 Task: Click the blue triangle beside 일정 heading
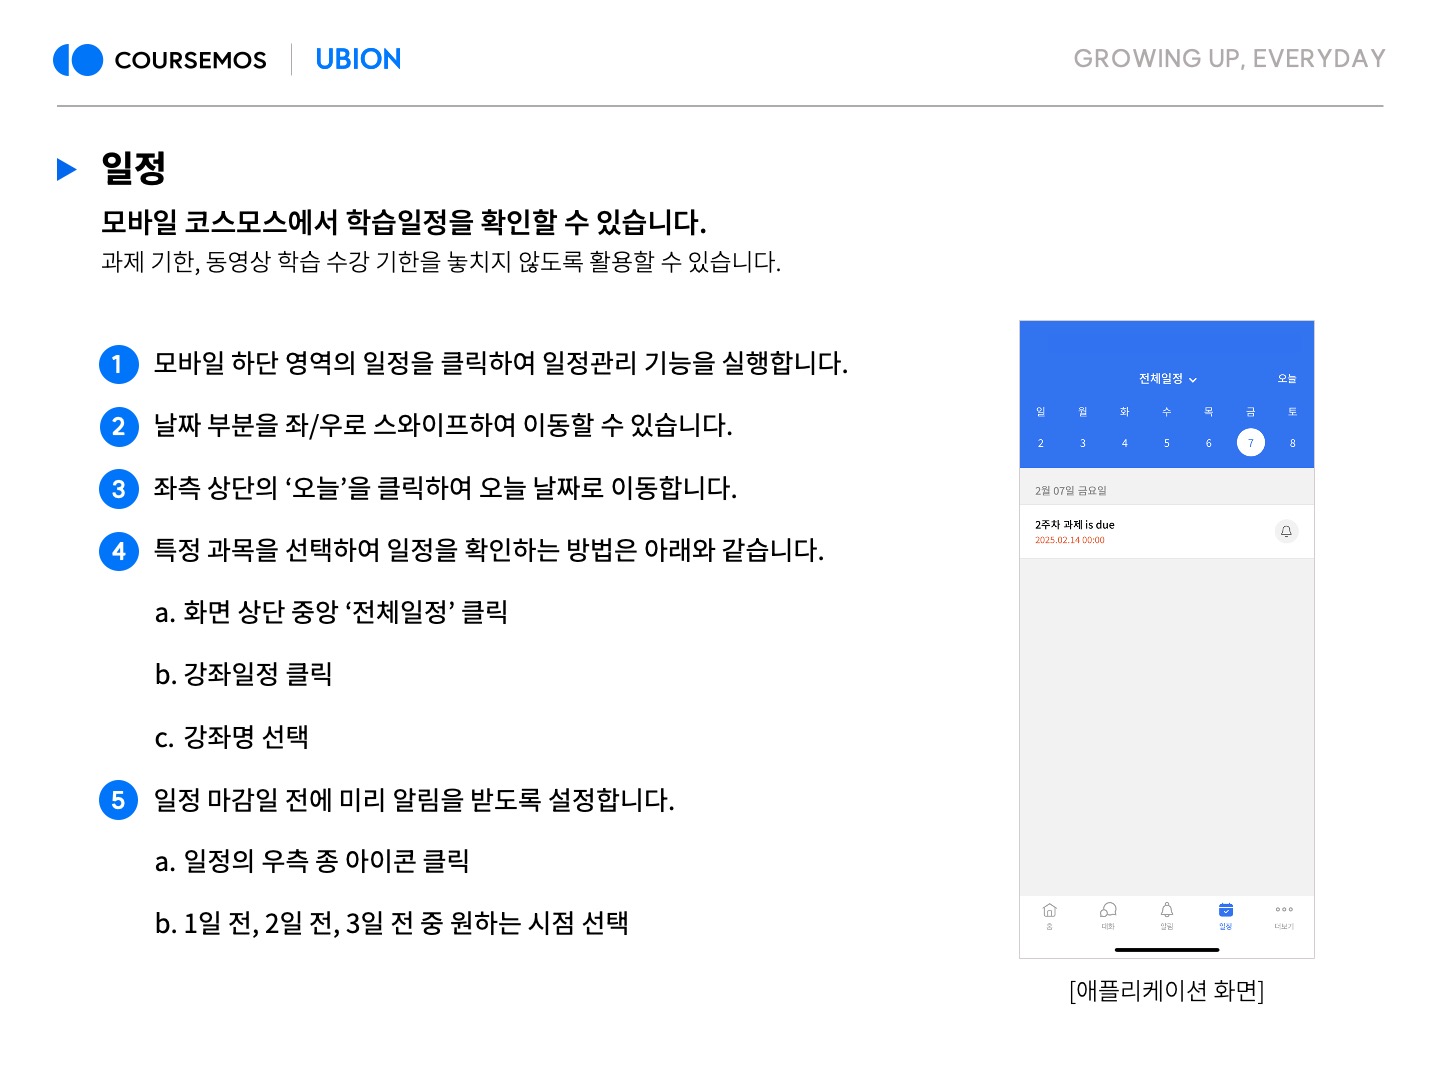coord(67,169)
